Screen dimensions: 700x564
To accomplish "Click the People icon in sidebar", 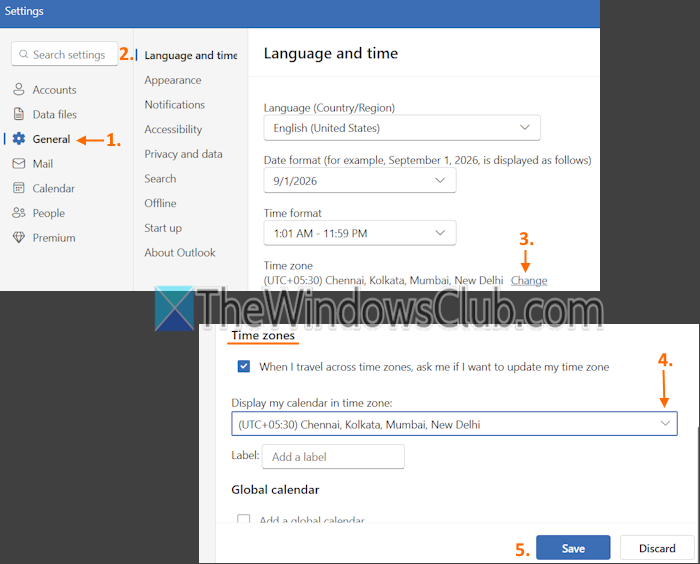I will (x=19, y=213).
